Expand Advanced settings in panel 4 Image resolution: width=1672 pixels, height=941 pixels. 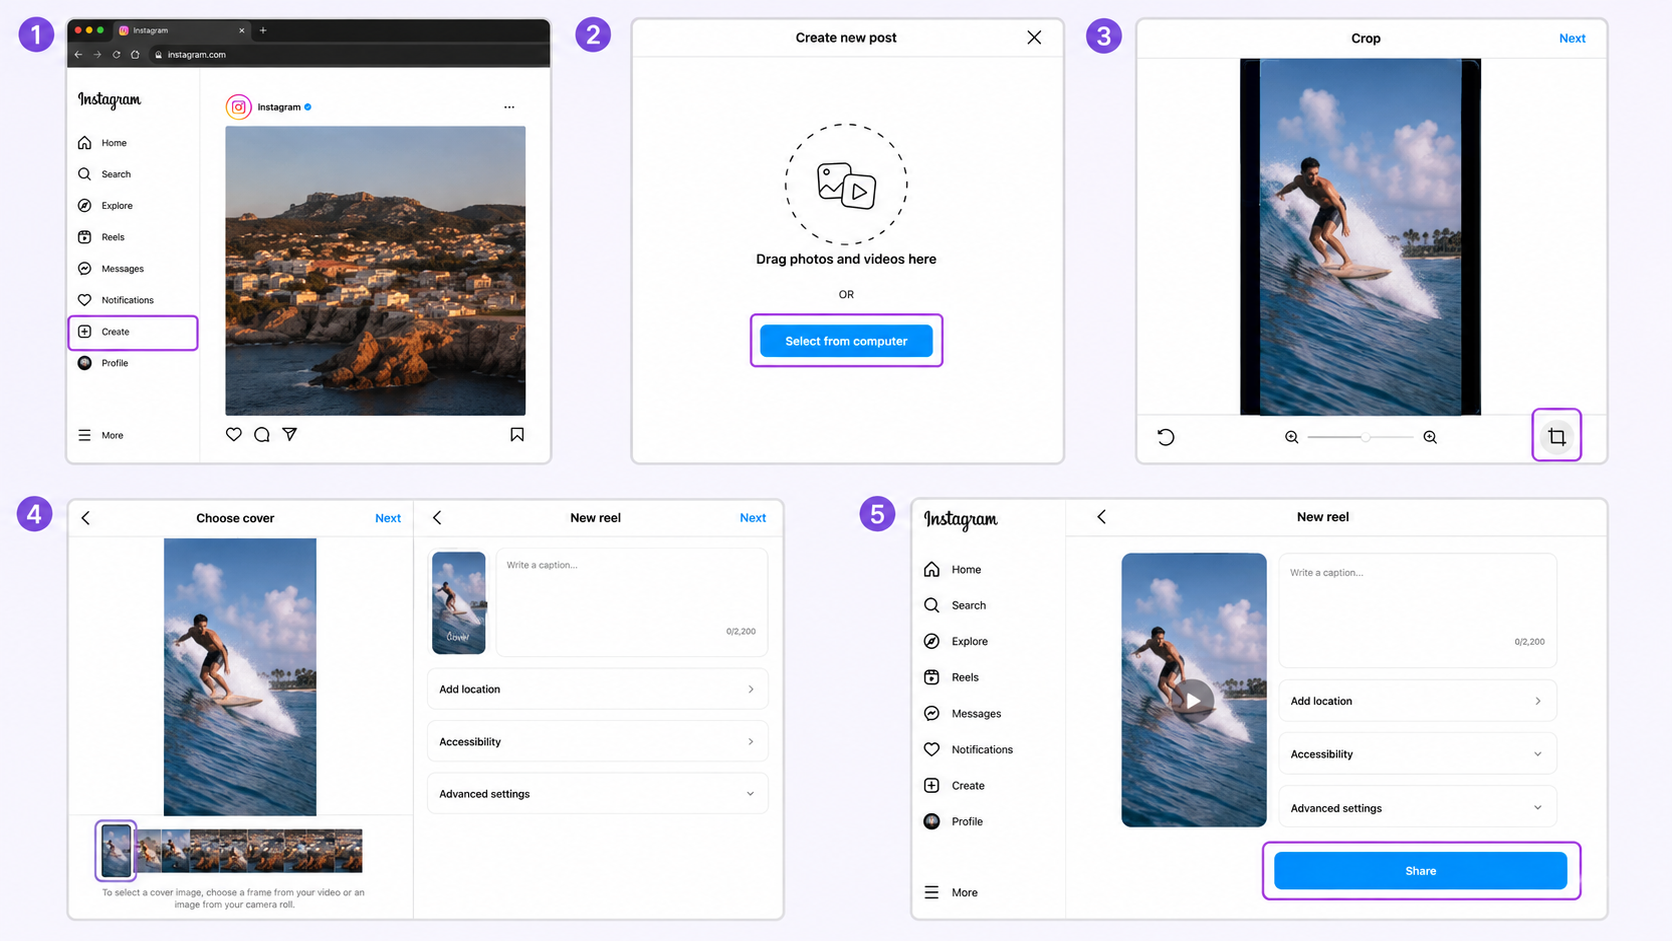[597, 794]
